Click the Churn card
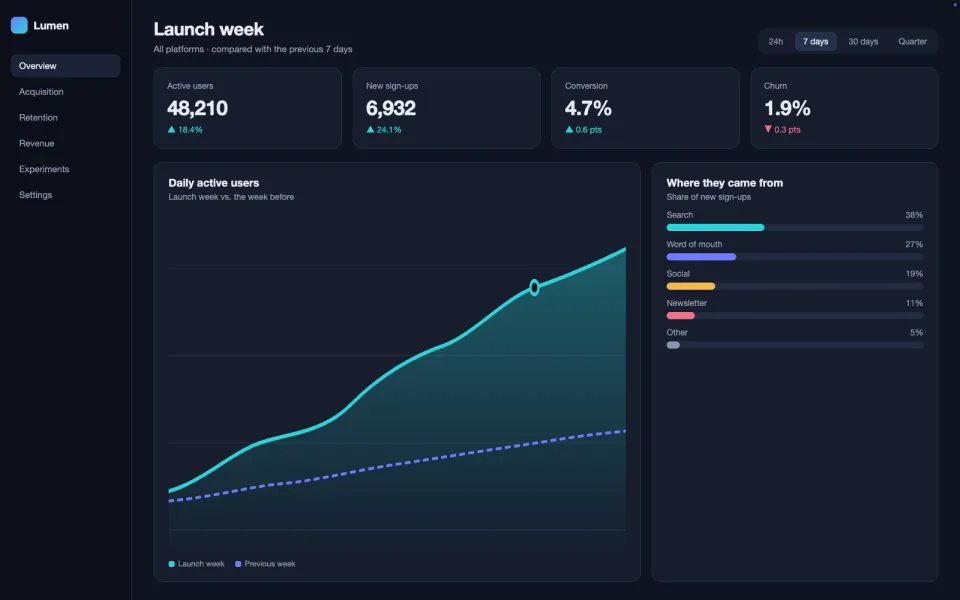Viewport: 960px width, 600px height. point(844,108)
